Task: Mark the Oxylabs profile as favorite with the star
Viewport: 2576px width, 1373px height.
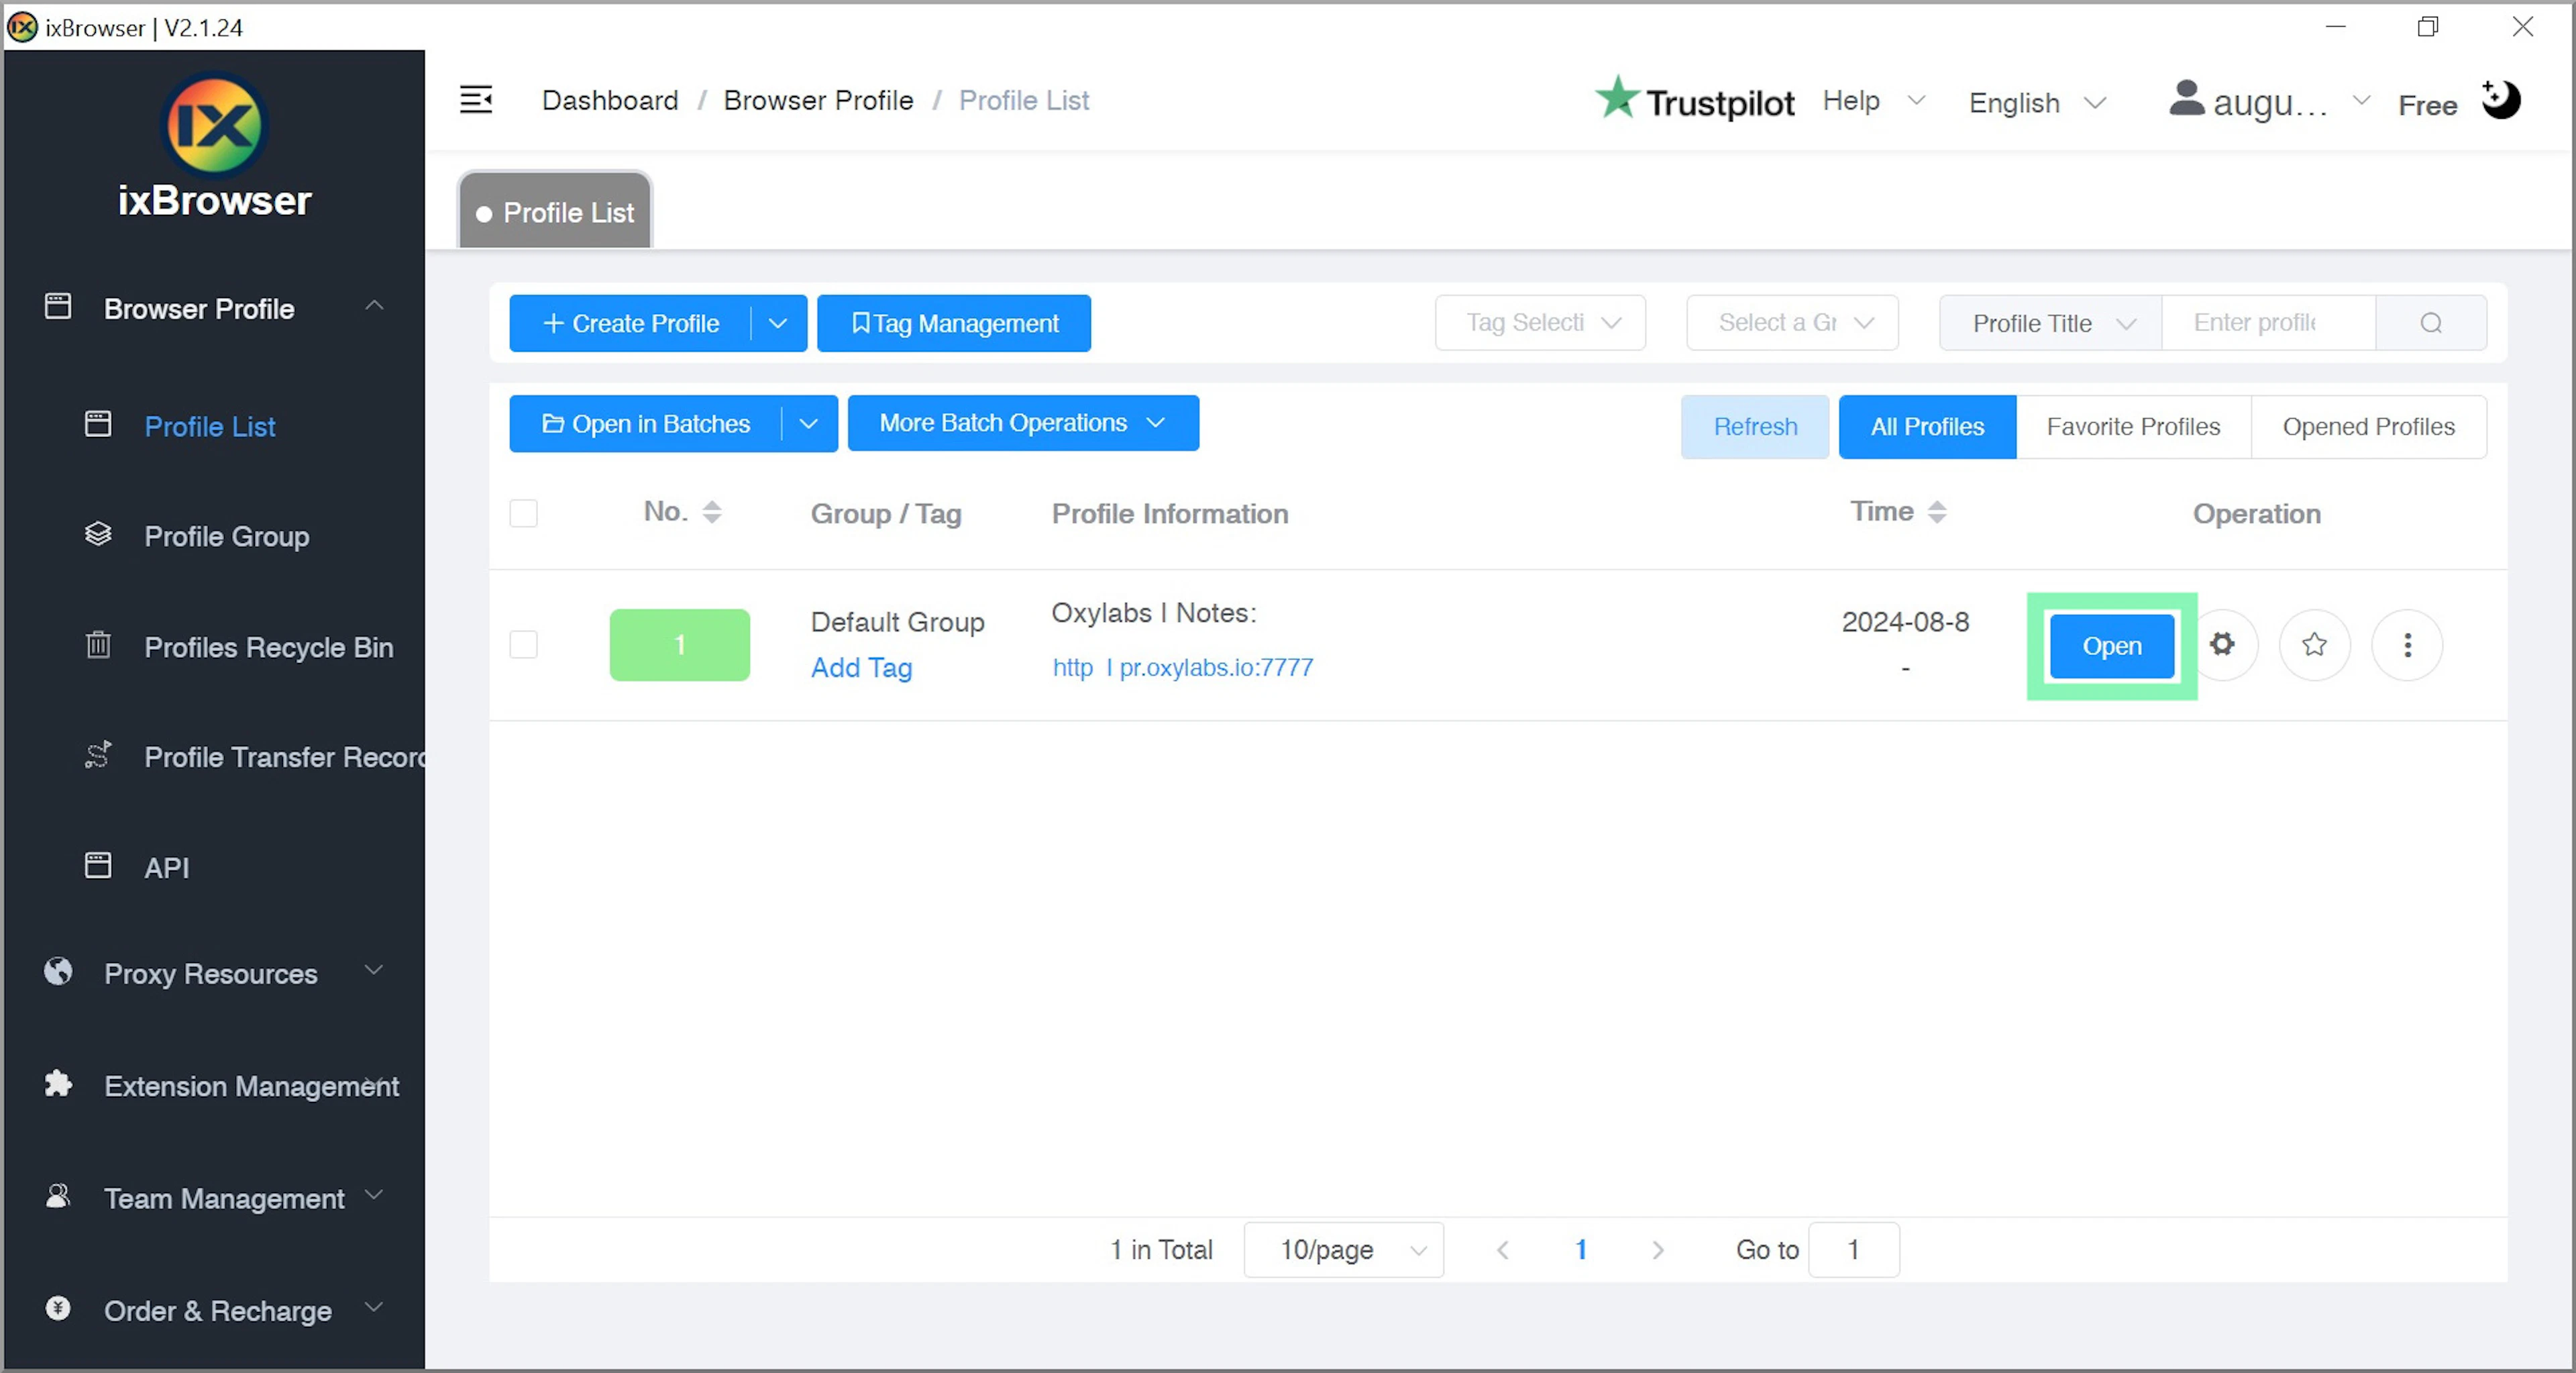Action: click(2314, 644)
